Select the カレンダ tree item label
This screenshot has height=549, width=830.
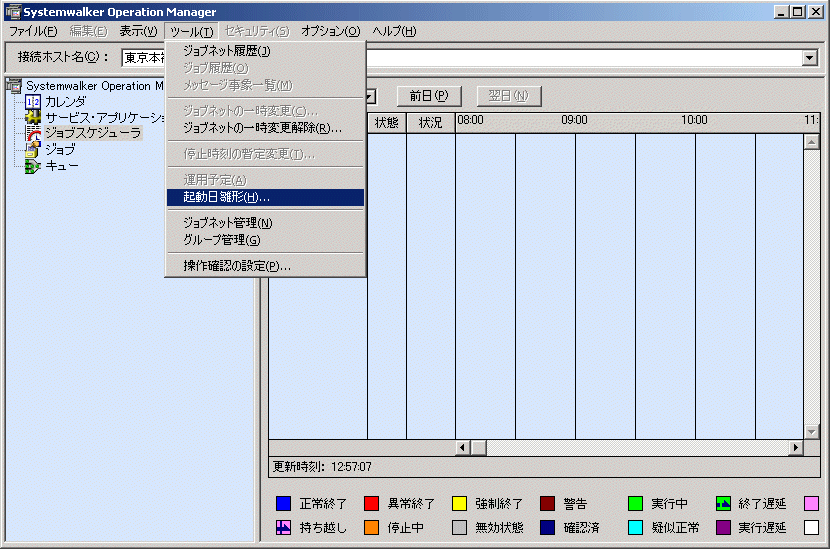pos(65,101)
